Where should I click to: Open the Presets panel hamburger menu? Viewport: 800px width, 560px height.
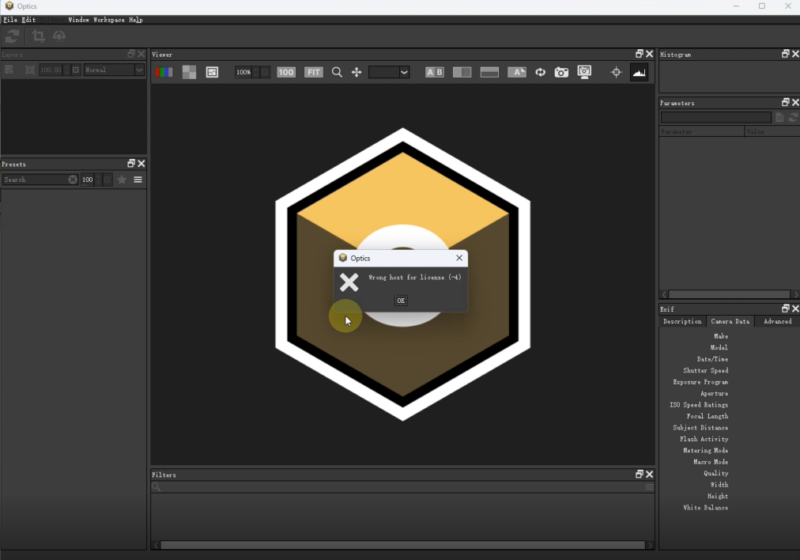[x=138, y=180]
